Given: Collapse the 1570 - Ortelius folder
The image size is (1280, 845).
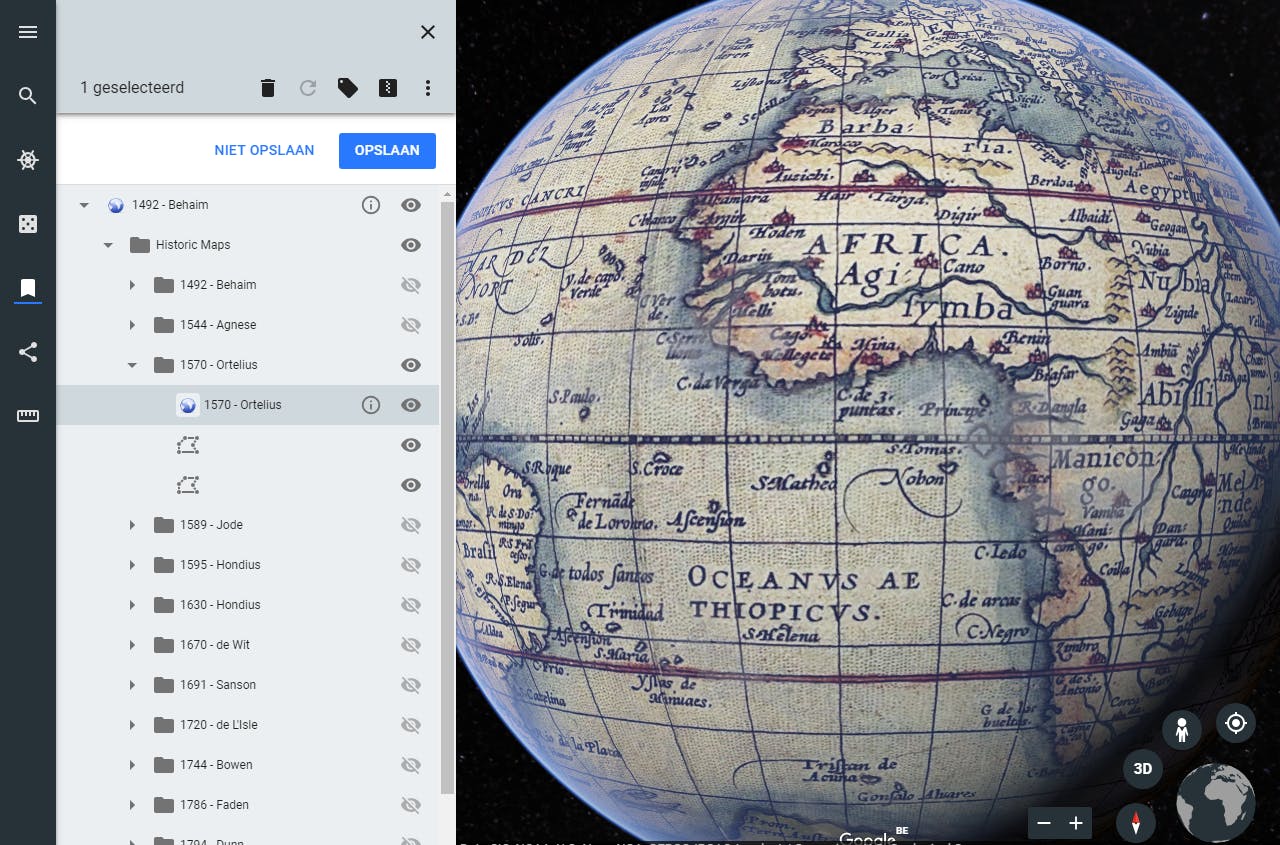Looking at the screenshot, I should tap(132, 365).
